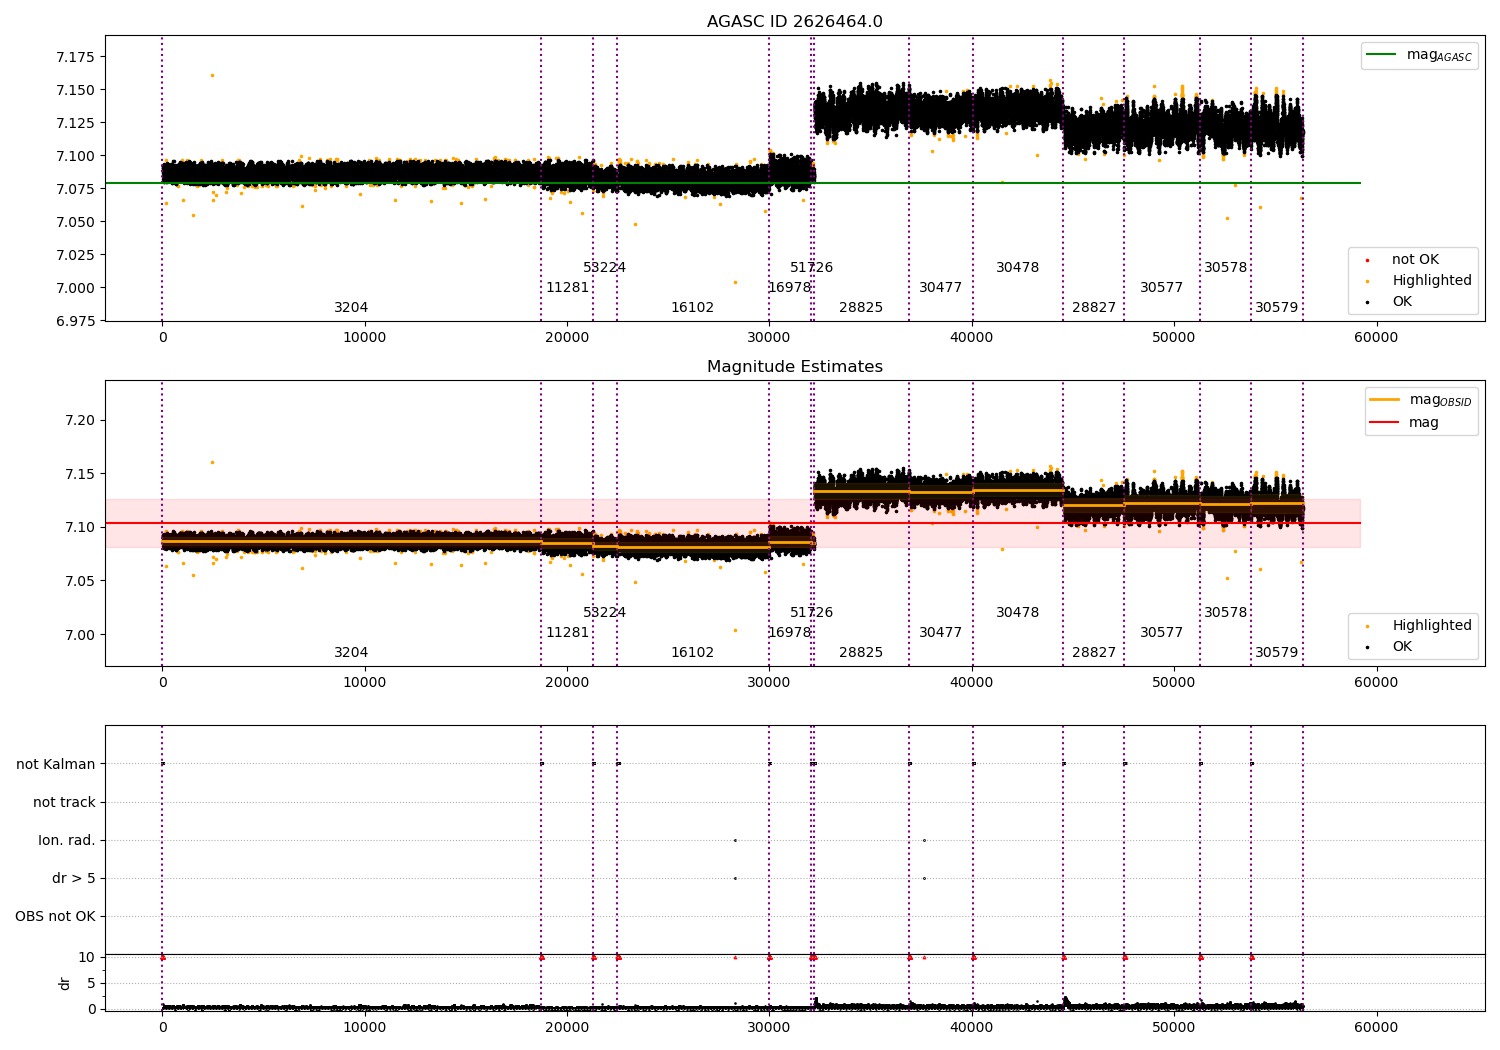Screen dimensions: 1500x1050
Task: Click OBSID label 11281 in the top plot
Action: 567,288
